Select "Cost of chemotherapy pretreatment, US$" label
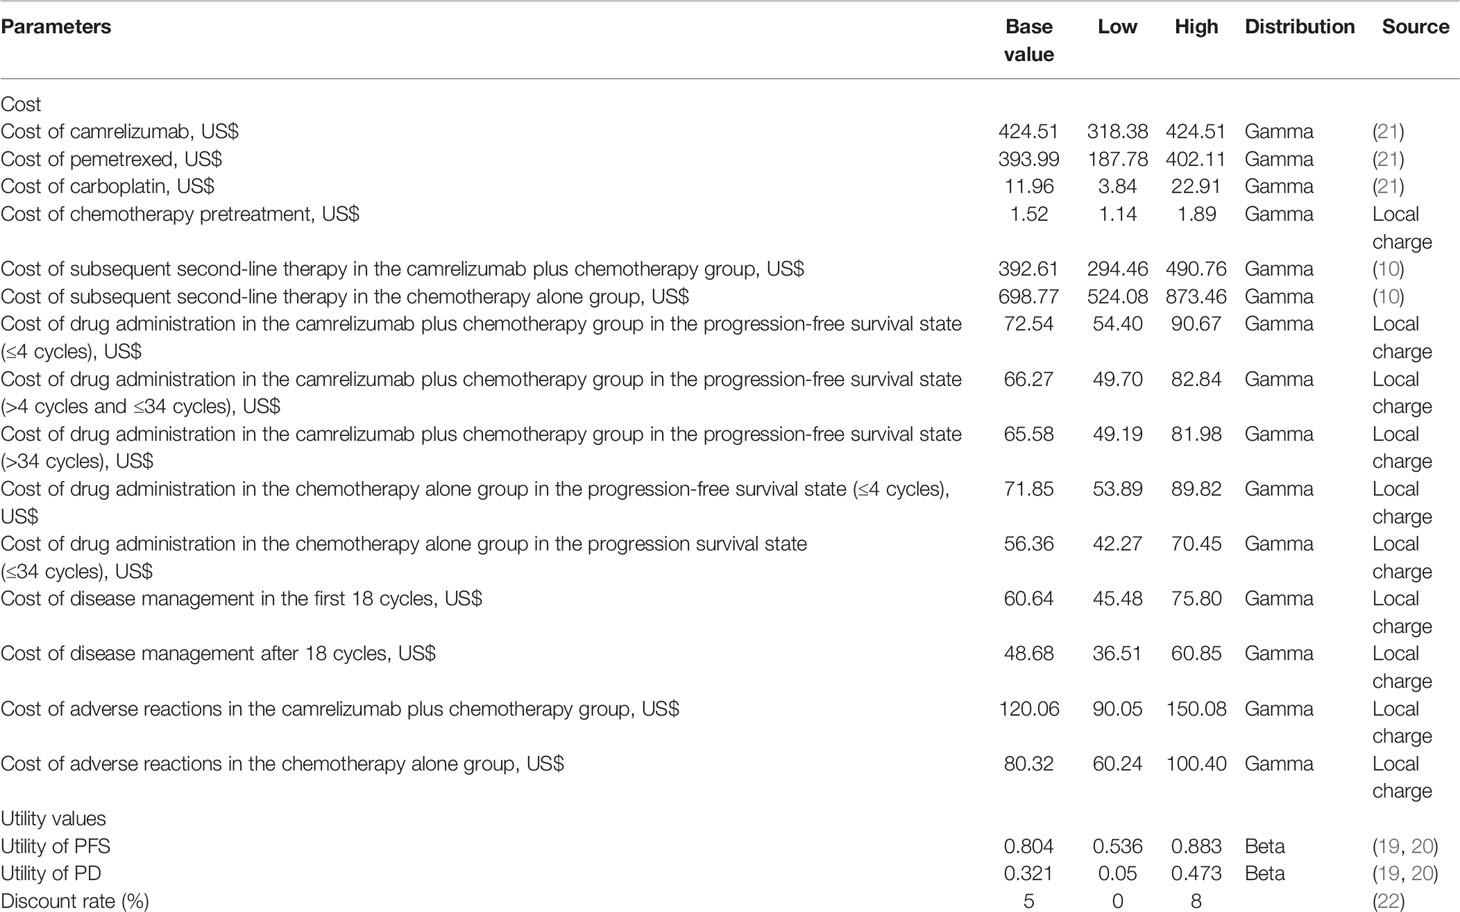This screenshot has width=1460, height=912. coord(180,214)
